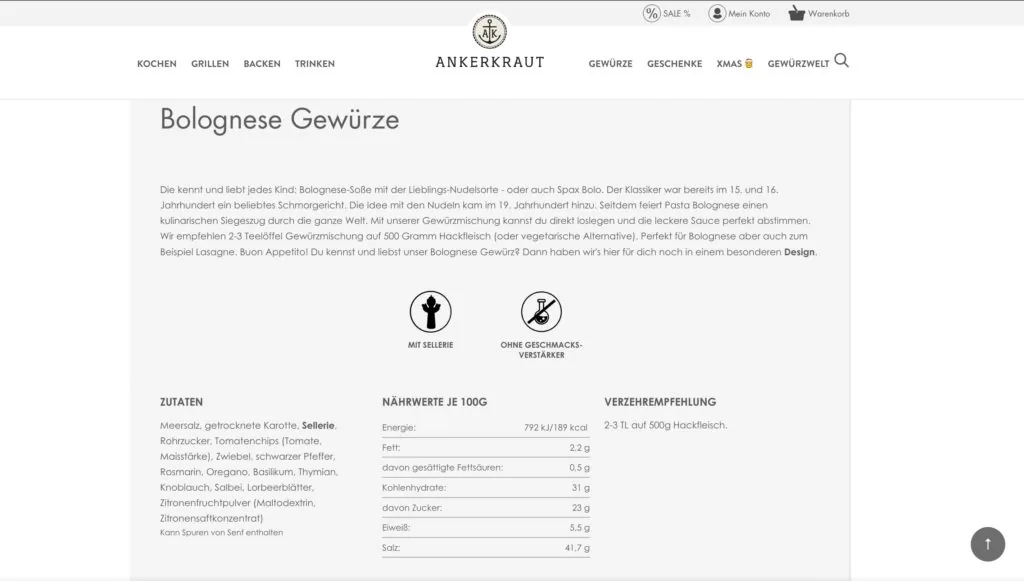Click the XMAS gift icon
This screenshot has height=581, width=1024.
pos(748,63)
